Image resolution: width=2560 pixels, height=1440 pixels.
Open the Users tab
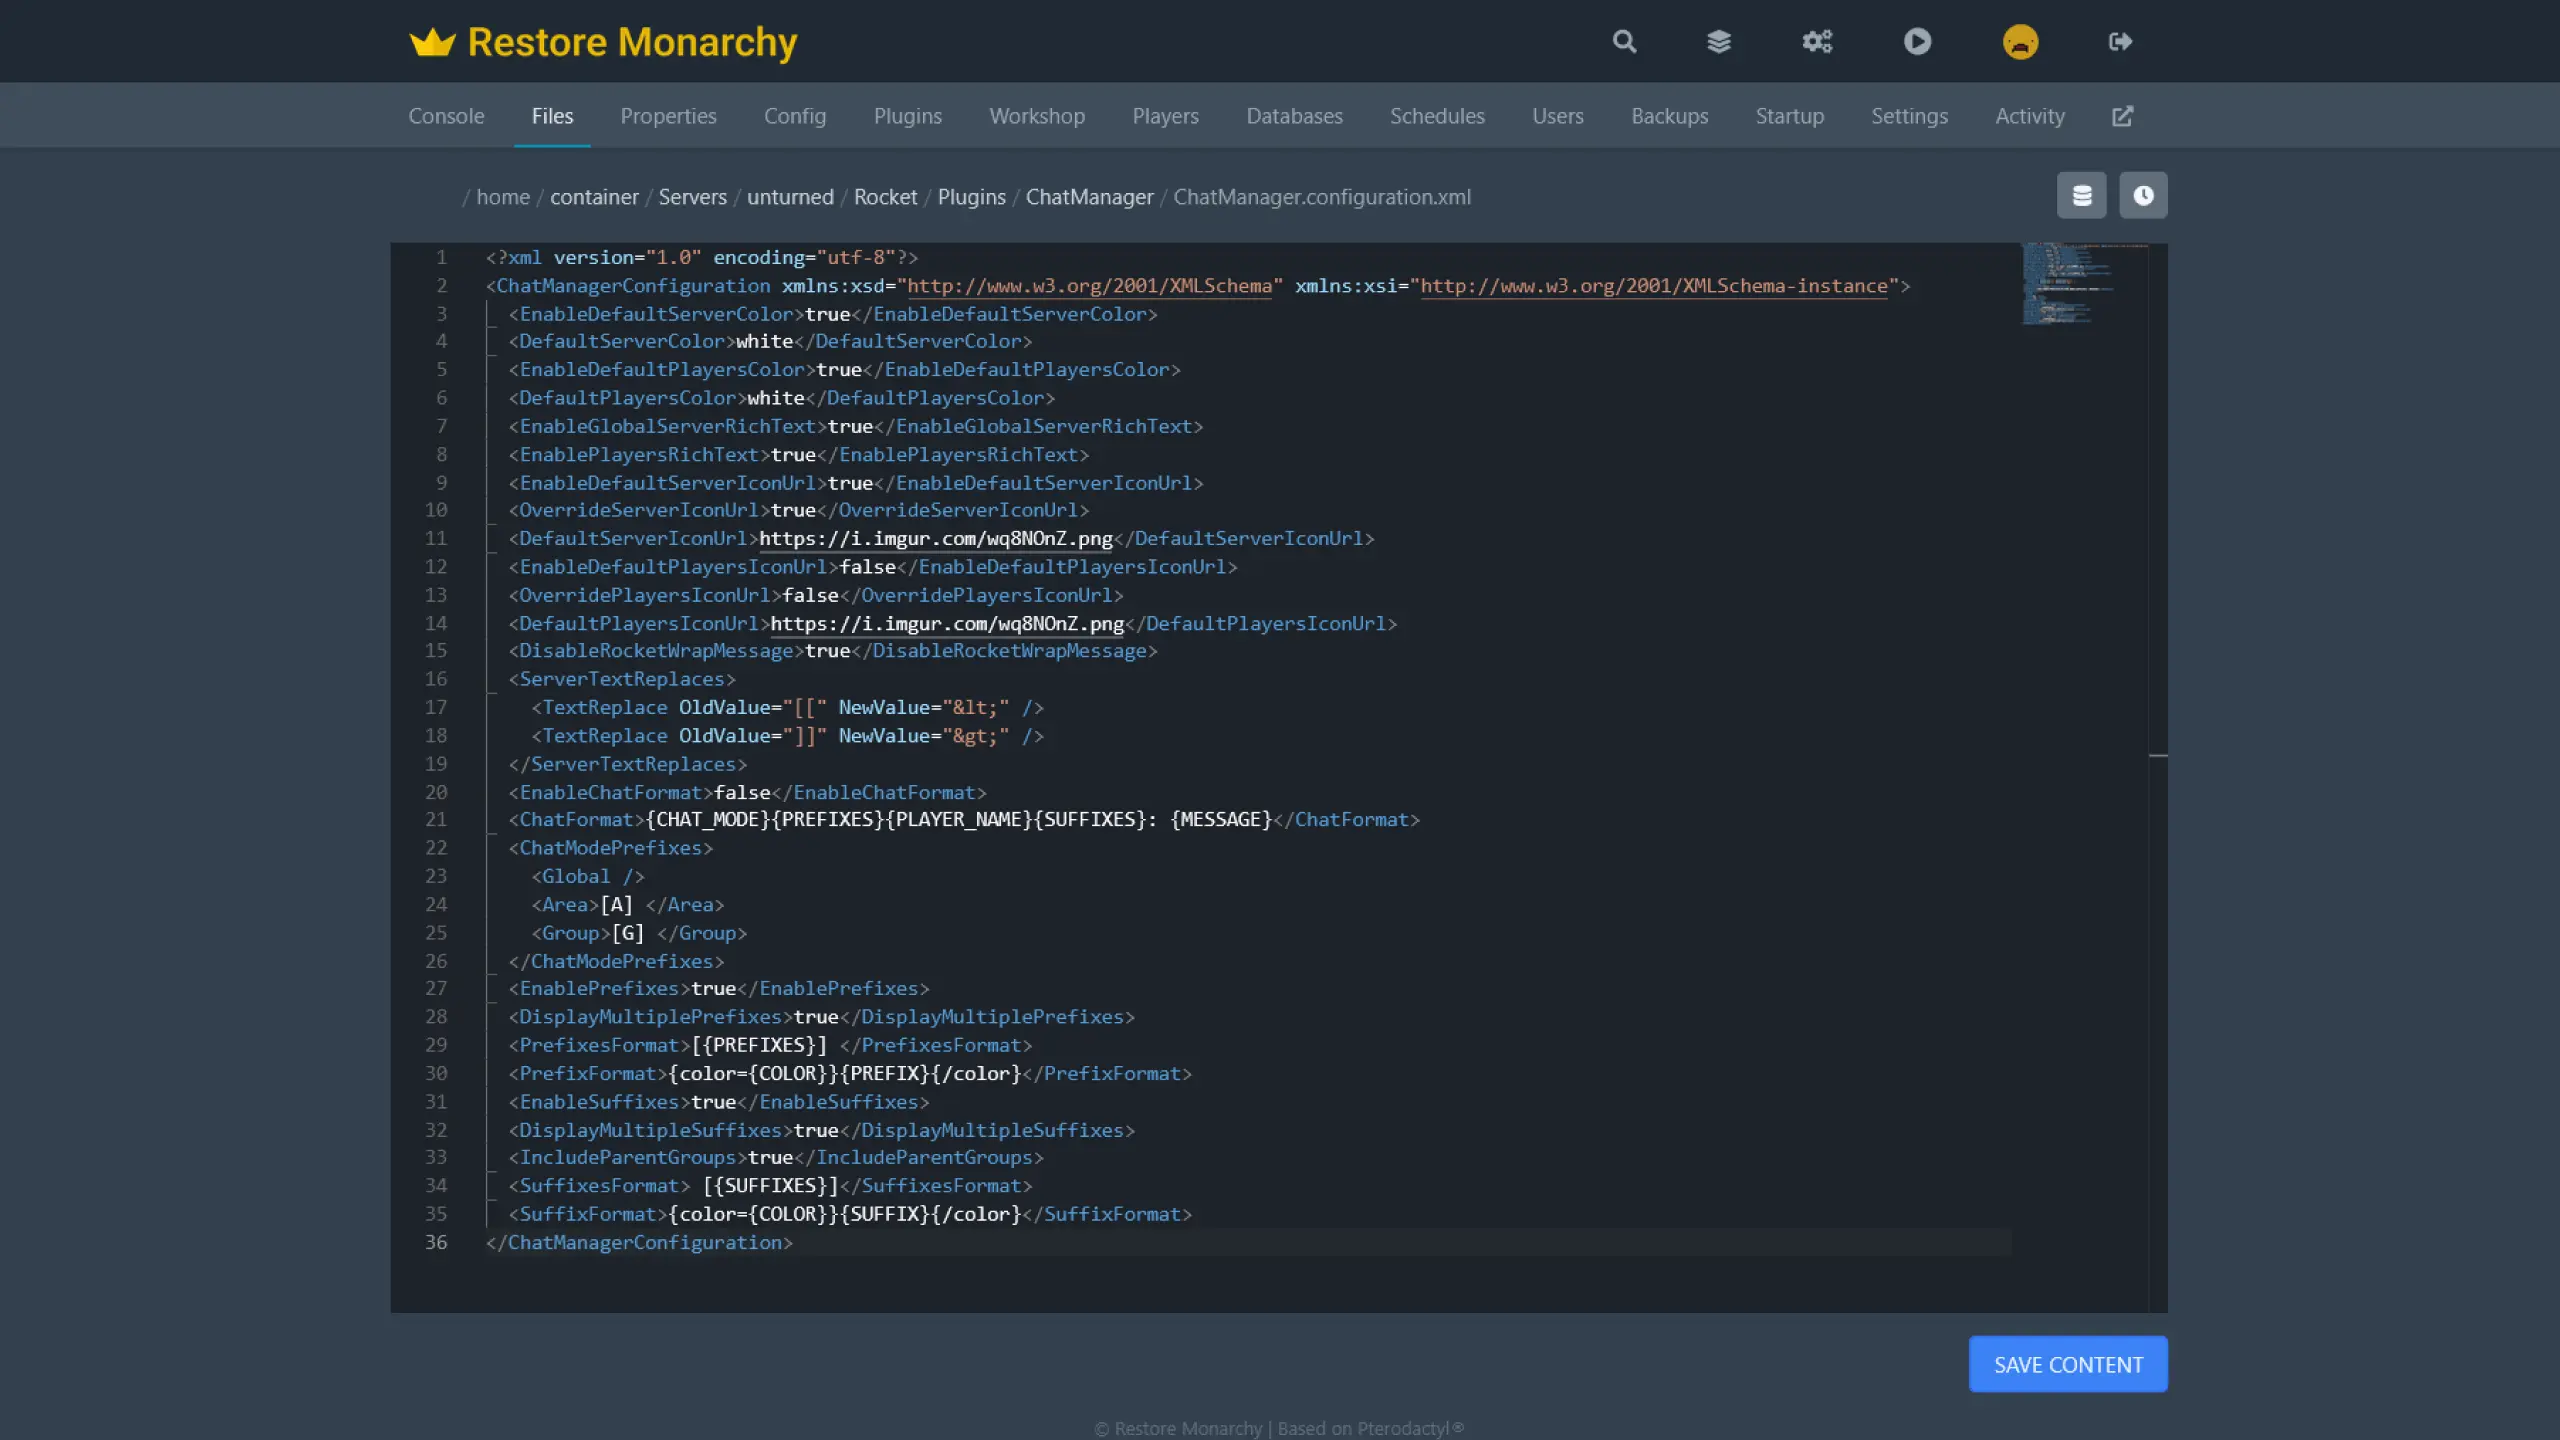[x=1558, y=116]
